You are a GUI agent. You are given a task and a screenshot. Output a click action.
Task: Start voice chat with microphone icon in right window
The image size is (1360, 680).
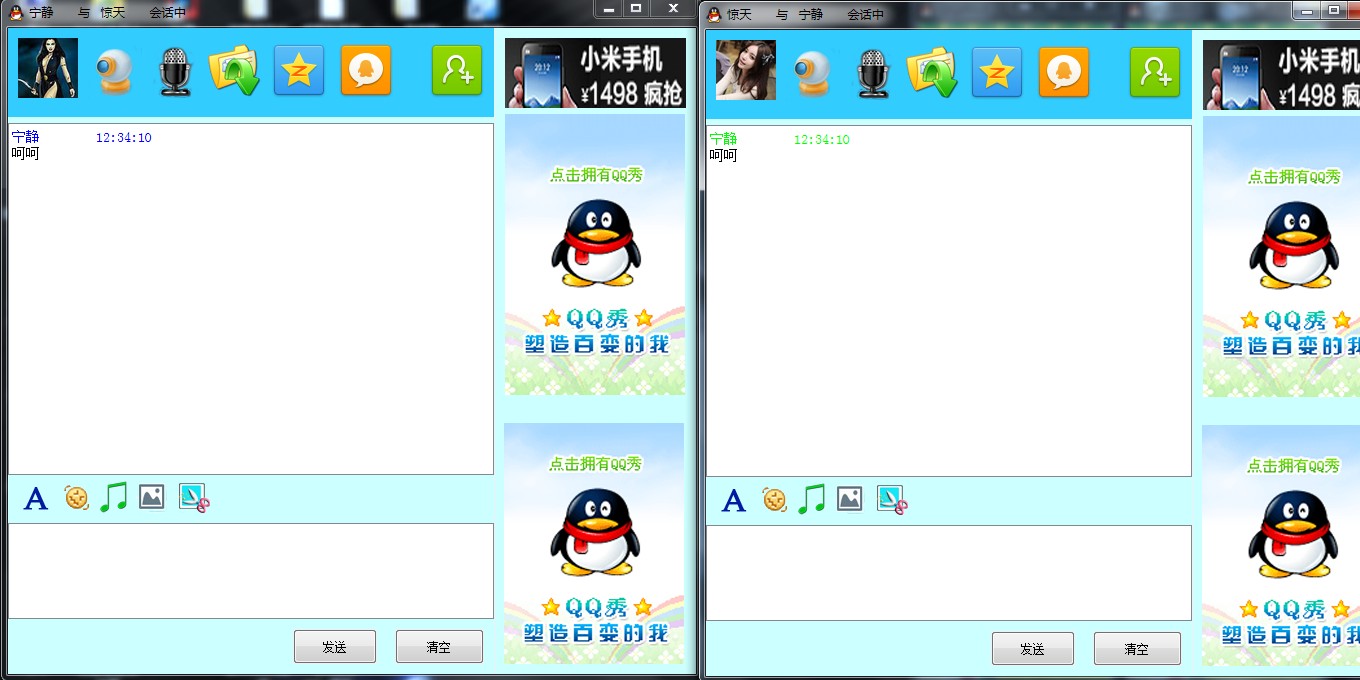coord(872,73)
